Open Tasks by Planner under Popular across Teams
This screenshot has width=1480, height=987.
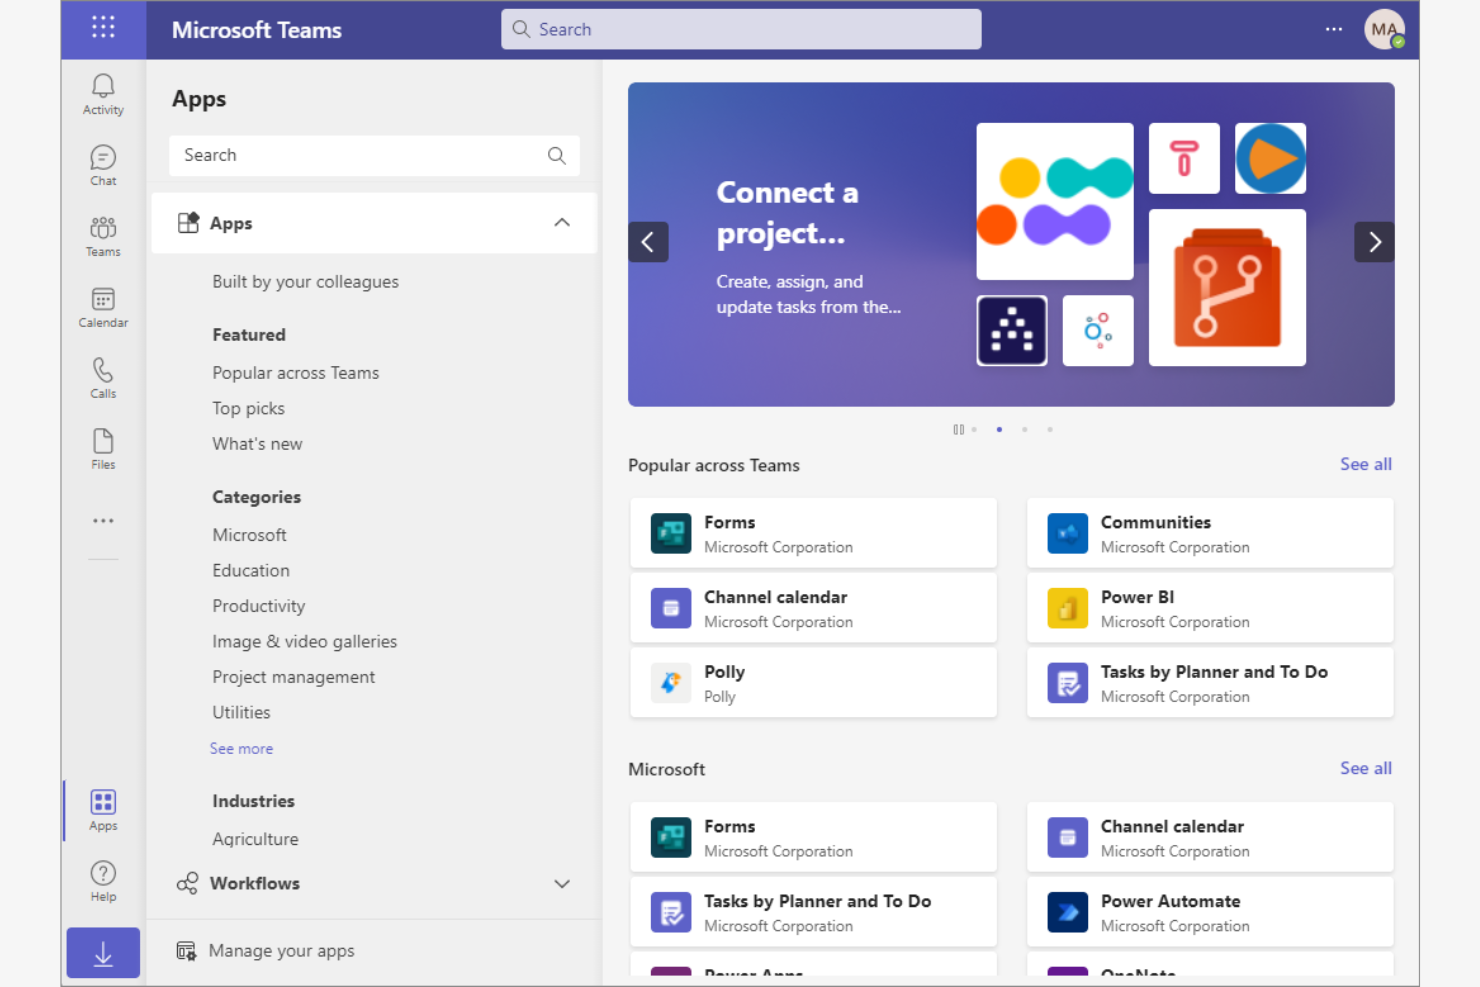point(1210,683)
